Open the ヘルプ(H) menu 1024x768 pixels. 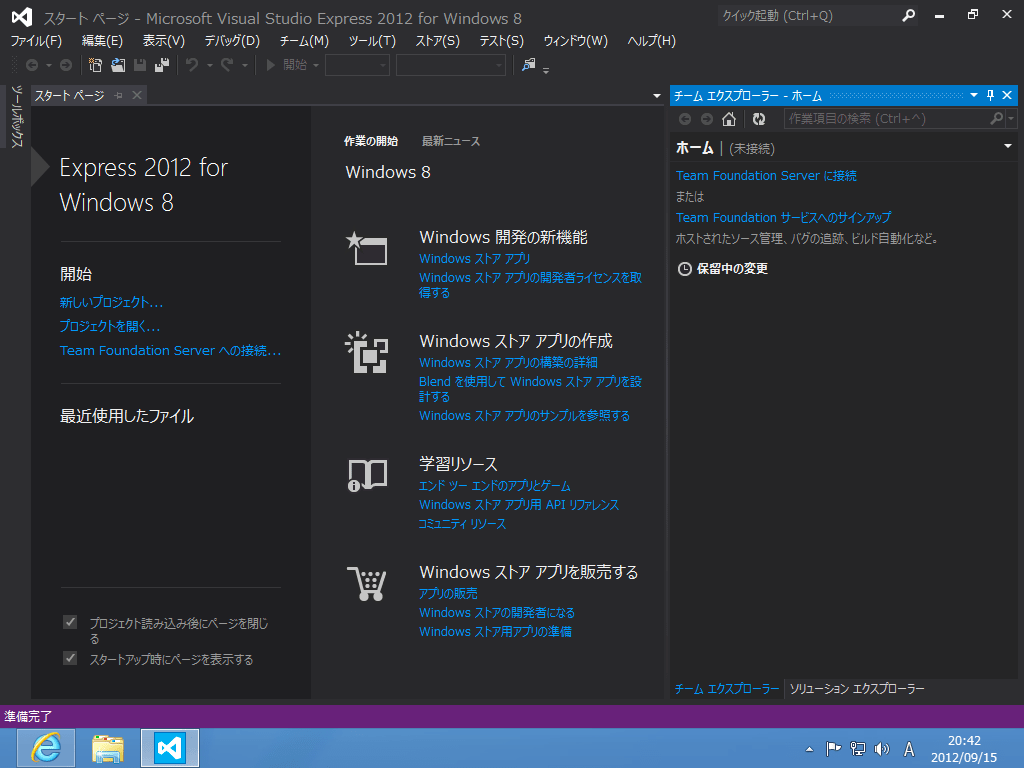[651, 40]
